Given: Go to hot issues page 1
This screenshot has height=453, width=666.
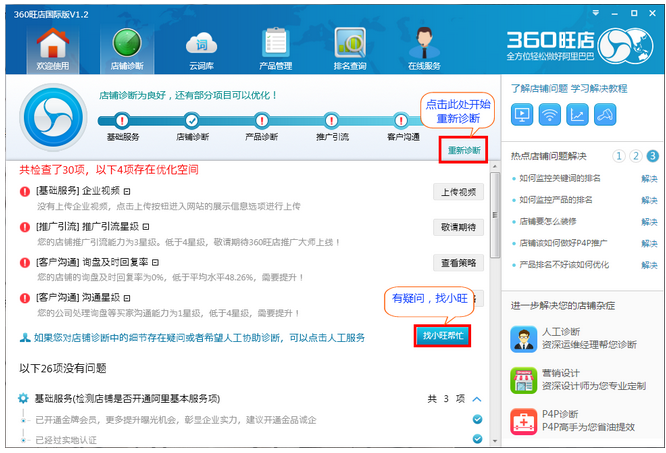Looking at the screenshot, I should coord(619,156).
